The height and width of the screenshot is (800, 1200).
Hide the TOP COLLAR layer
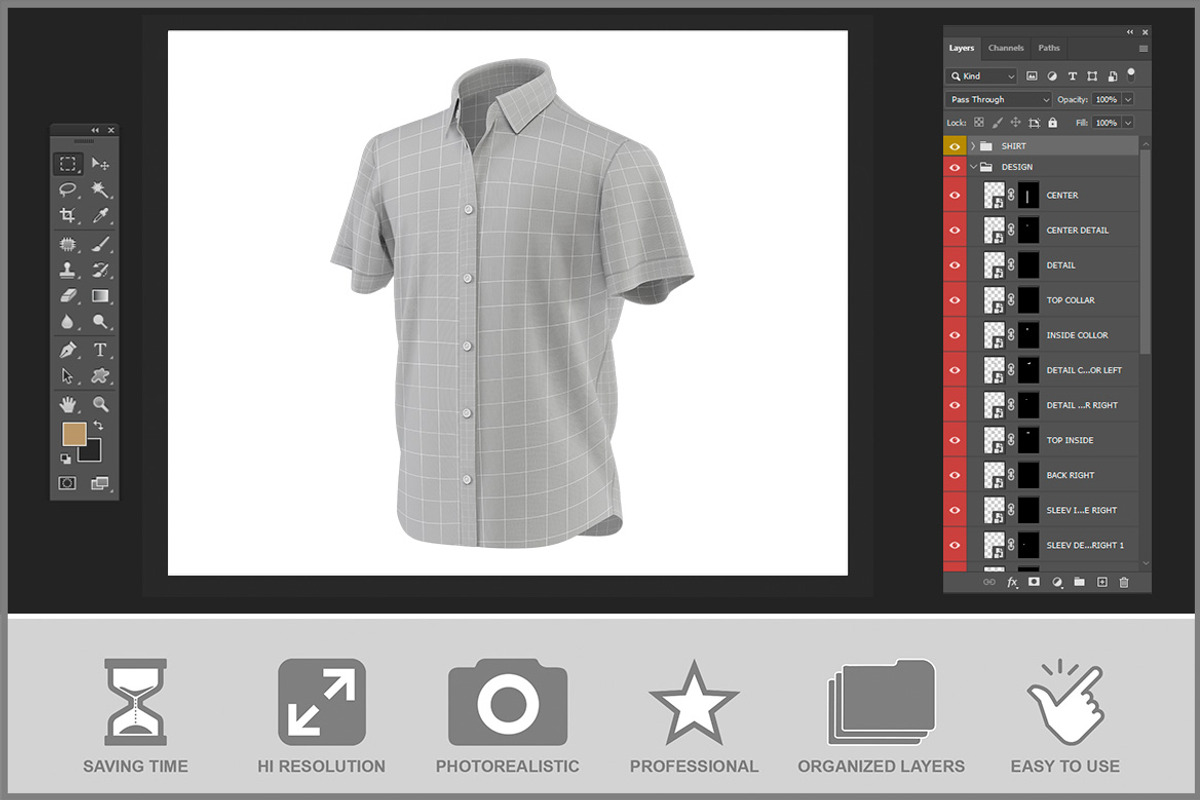954,300
